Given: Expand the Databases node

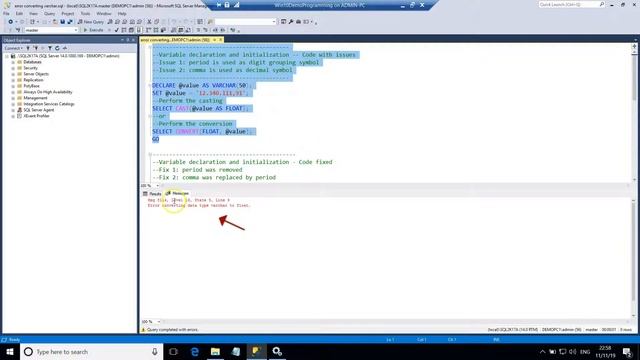Looking at the screenshot, I should (x=13, y=62).
